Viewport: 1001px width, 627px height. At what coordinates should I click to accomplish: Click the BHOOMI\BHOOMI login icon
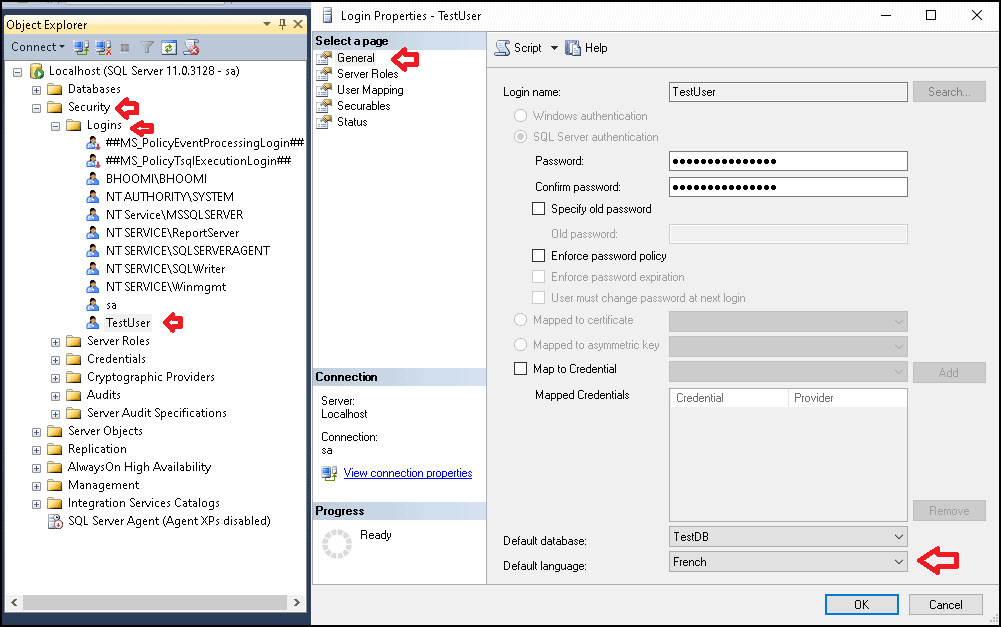[x=93, y=179]
